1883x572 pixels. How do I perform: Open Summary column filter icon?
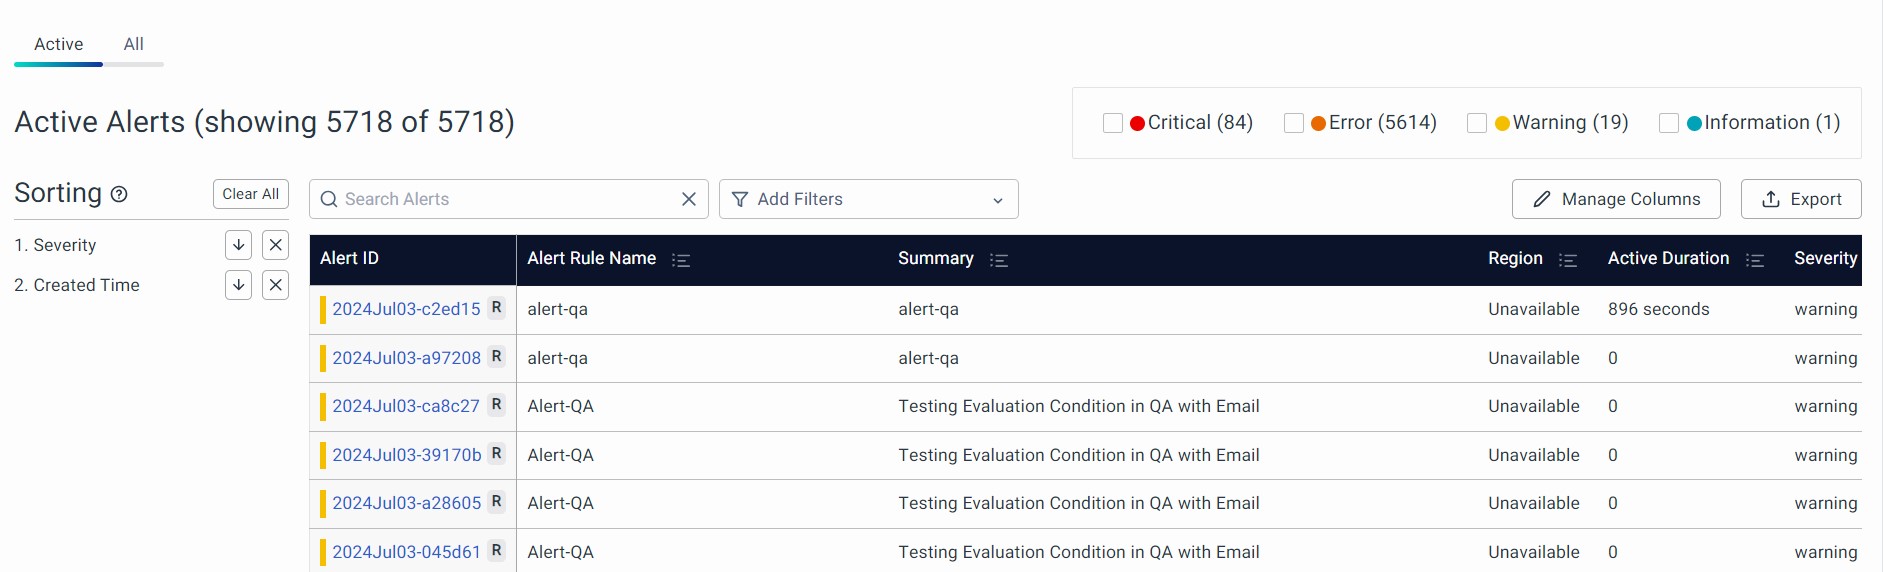click(998, 260)
